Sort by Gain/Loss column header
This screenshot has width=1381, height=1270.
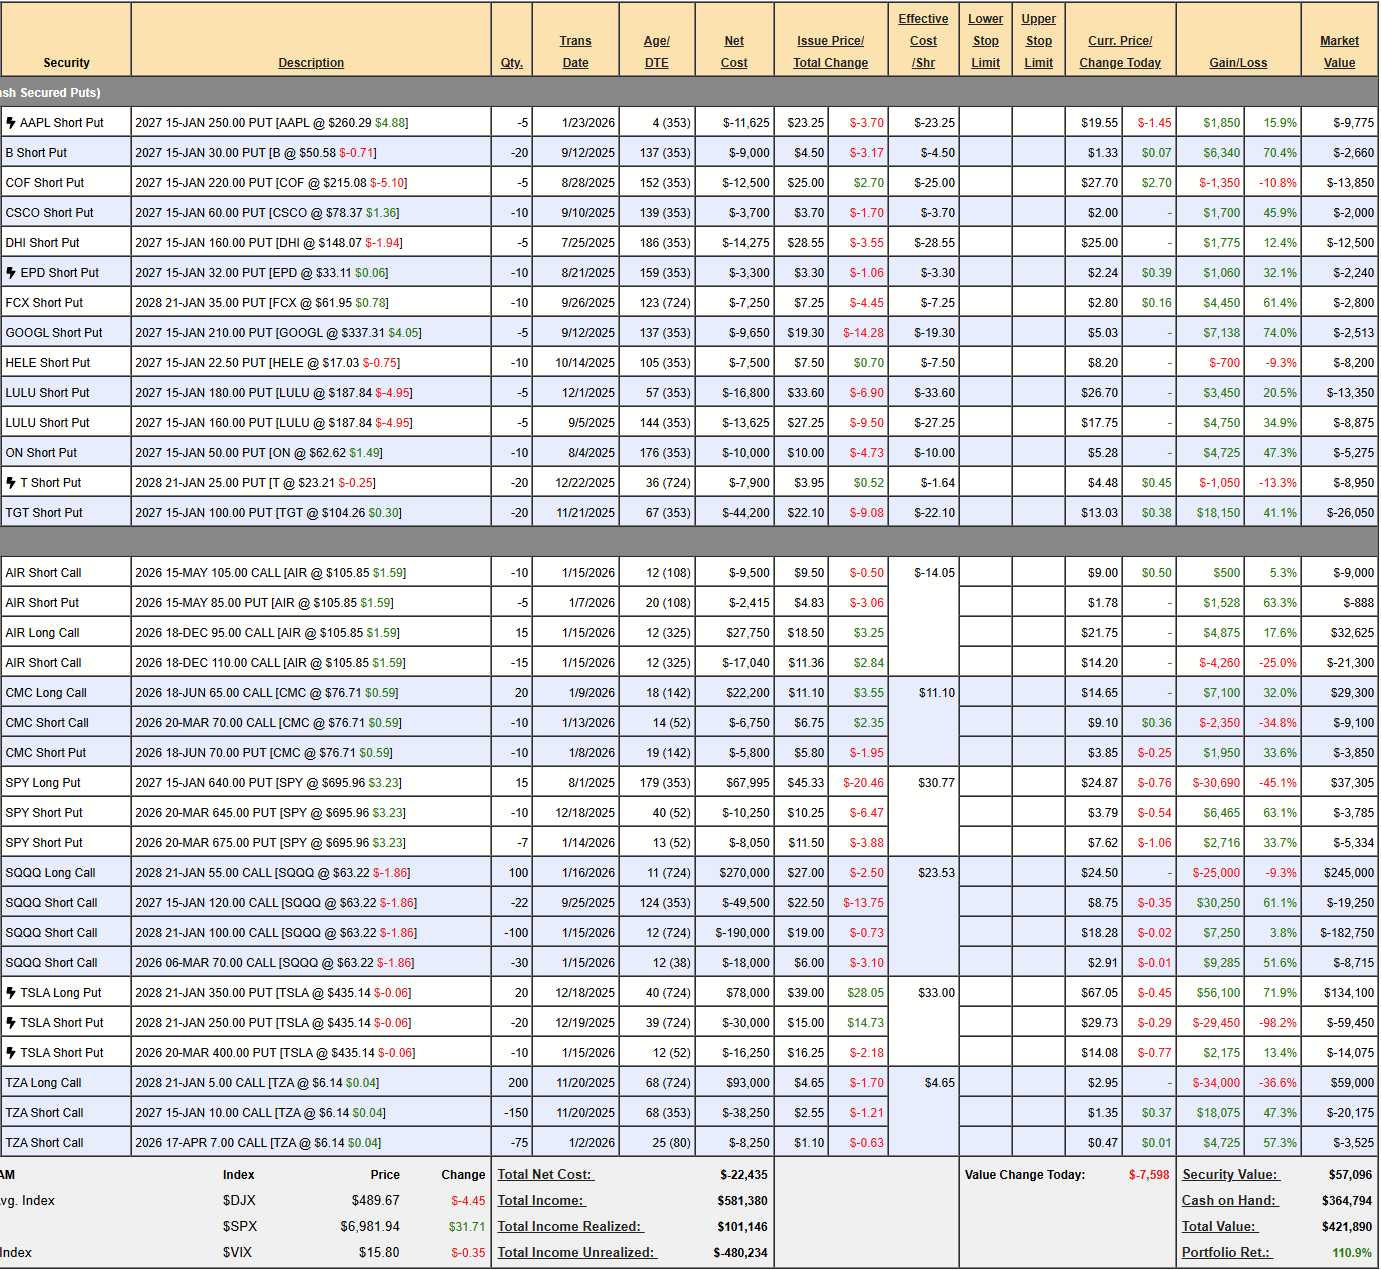pyautogui.click(x=1238, y=63)
